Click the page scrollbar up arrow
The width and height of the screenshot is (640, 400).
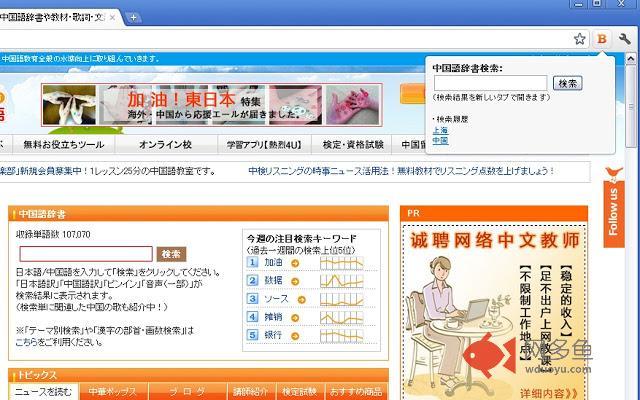coord(631,59)
